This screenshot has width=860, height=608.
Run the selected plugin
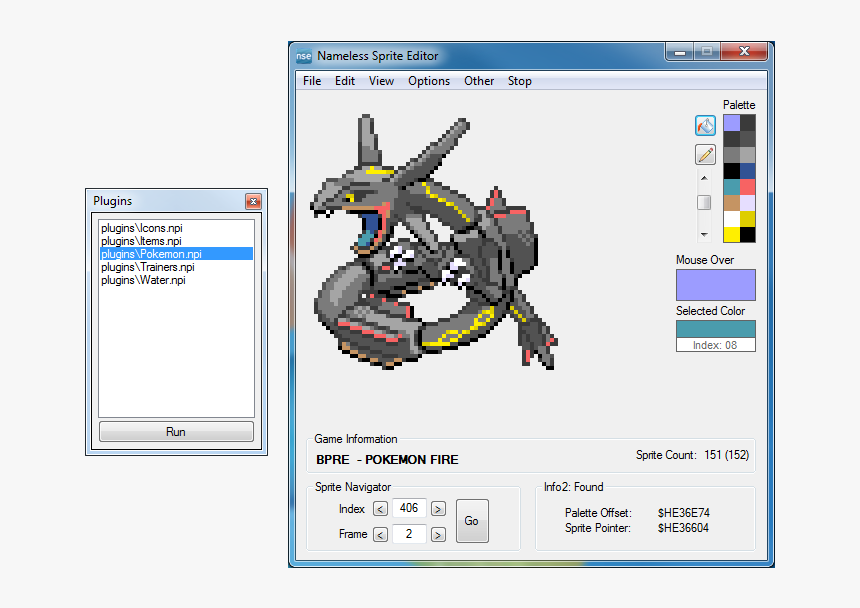(176, 431)
